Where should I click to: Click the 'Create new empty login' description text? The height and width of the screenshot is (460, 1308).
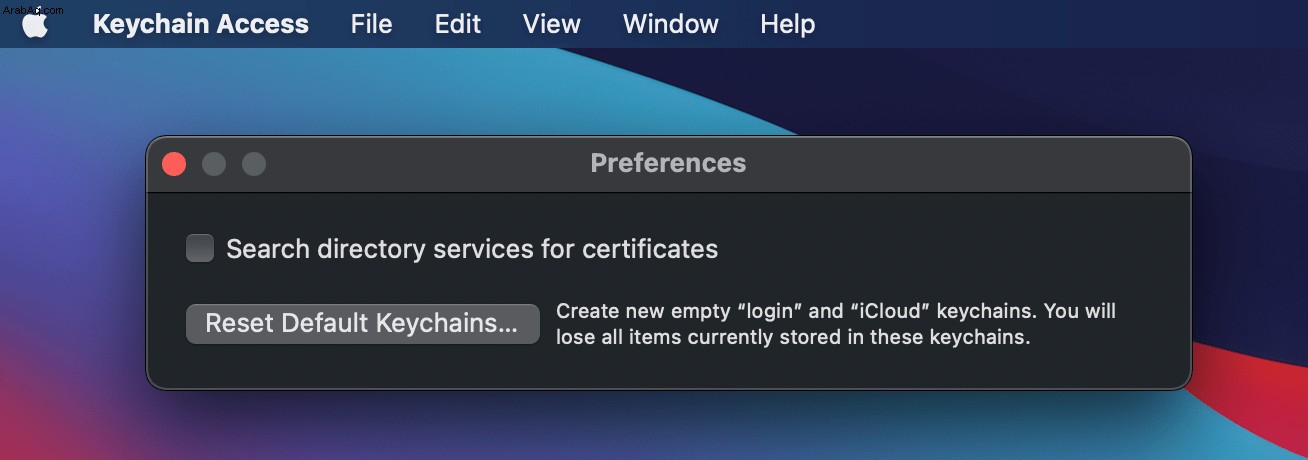pos(836,311)
